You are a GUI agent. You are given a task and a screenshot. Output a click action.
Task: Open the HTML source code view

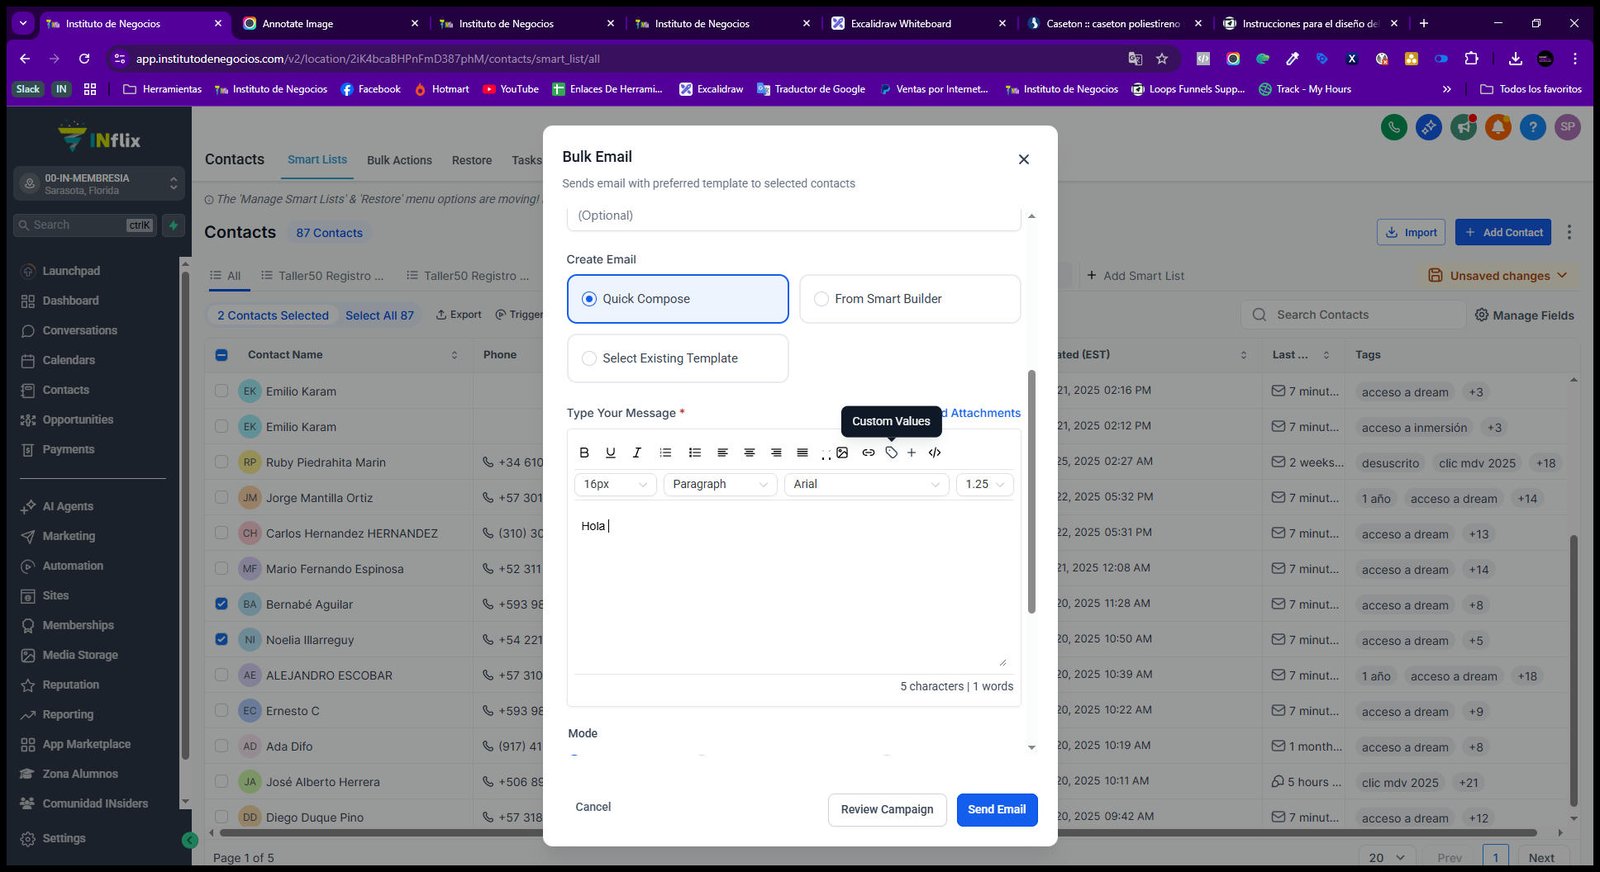pos(935,453)
